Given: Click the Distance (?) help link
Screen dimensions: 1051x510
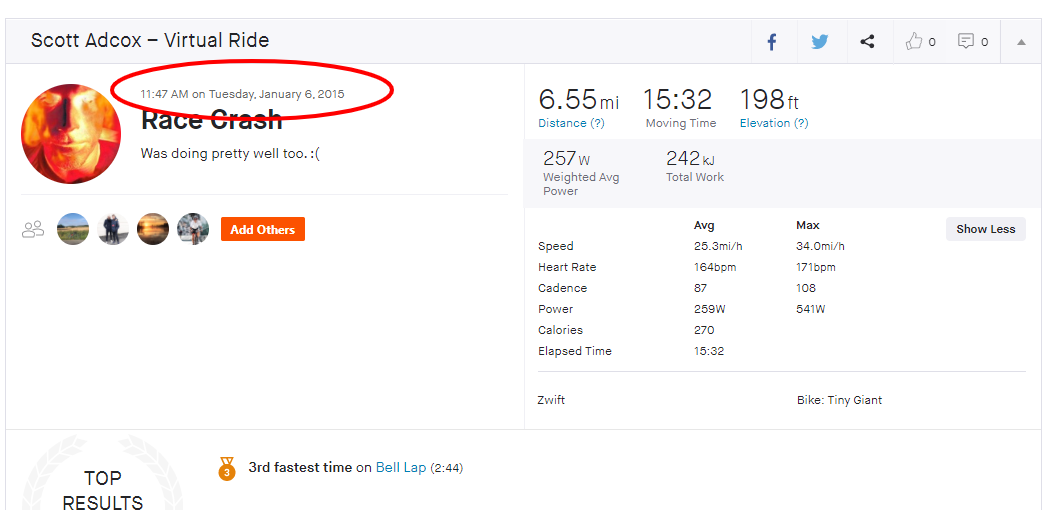Looking at the screenshot, I should (571, 123).
